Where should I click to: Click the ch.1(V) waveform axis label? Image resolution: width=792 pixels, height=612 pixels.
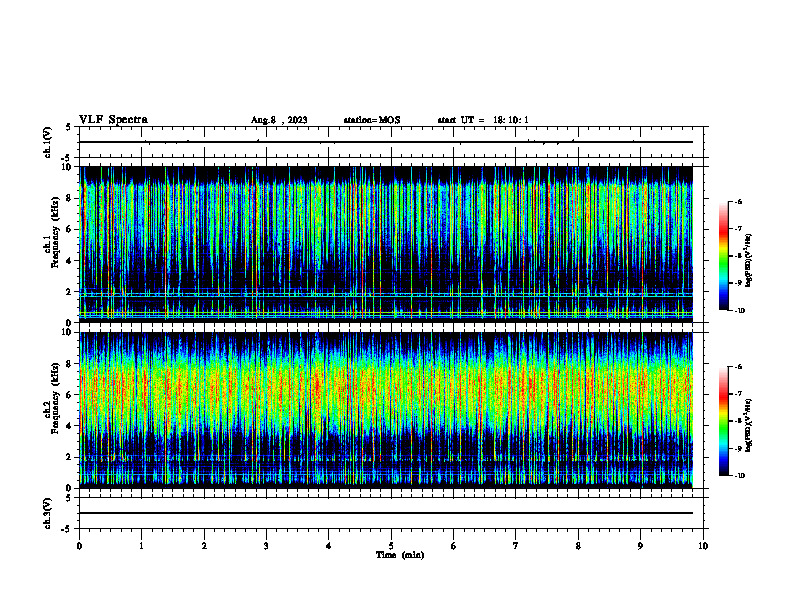click(48, 142)
